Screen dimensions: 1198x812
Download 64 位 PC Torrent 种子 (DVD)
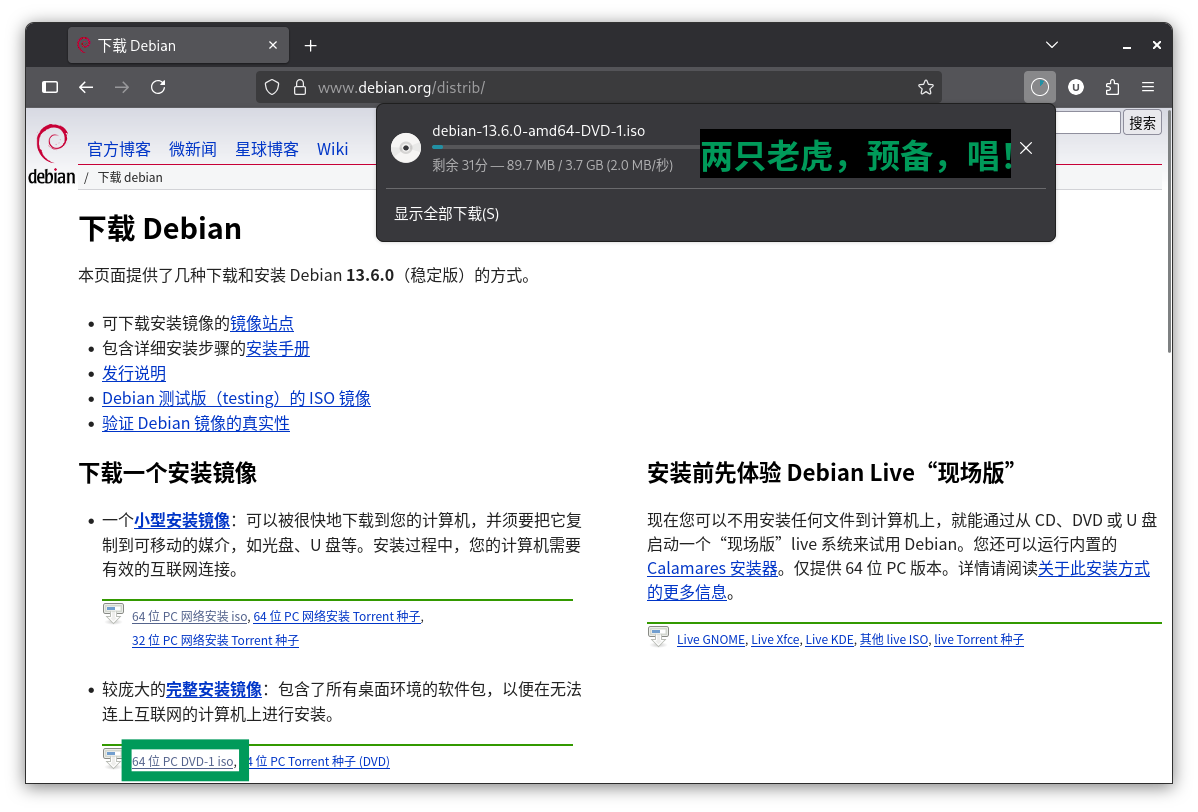coord(319,762)
